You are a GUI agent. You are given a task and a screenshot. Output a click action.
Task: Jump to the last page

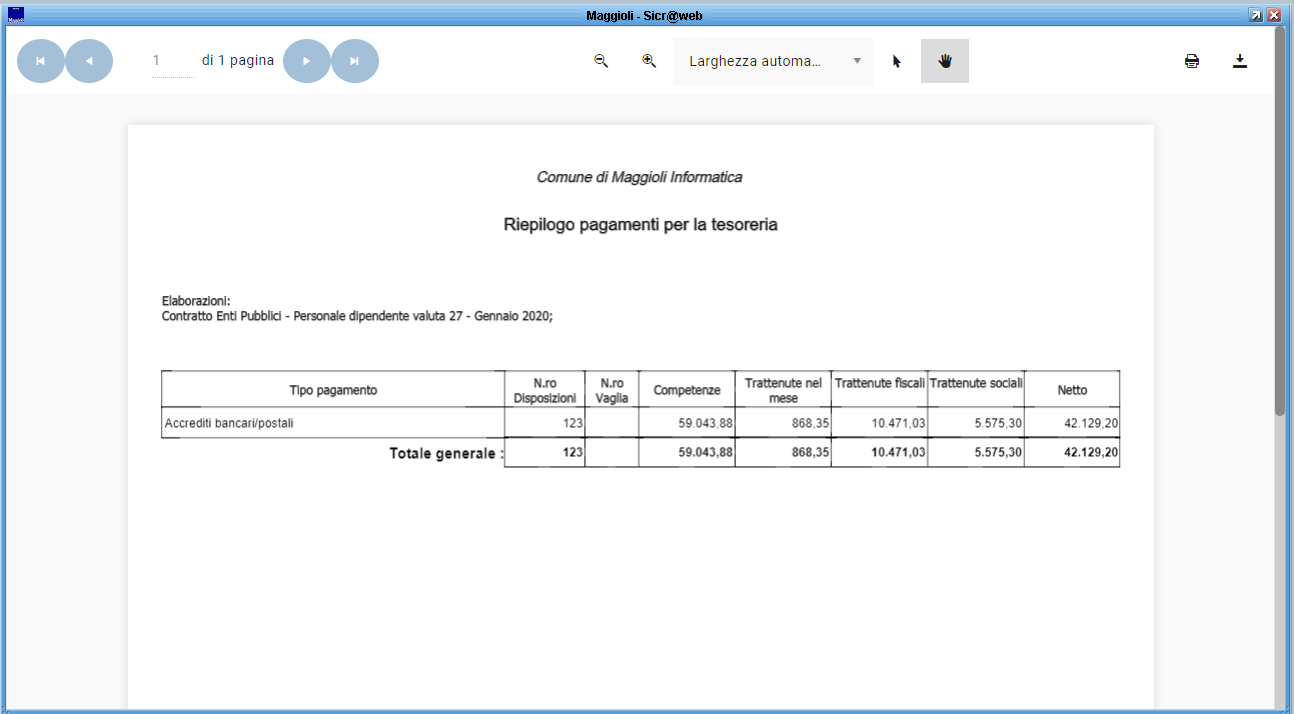click(355, 61)
